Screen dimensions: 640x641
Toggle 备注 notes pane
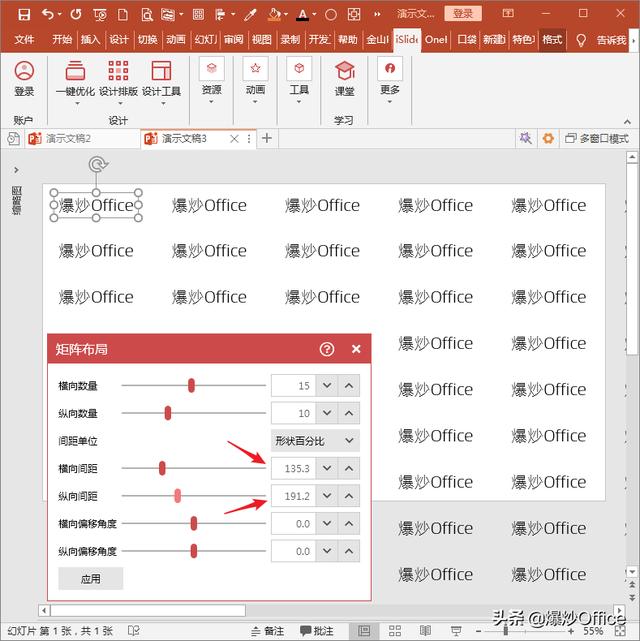(x=268, y=631)
